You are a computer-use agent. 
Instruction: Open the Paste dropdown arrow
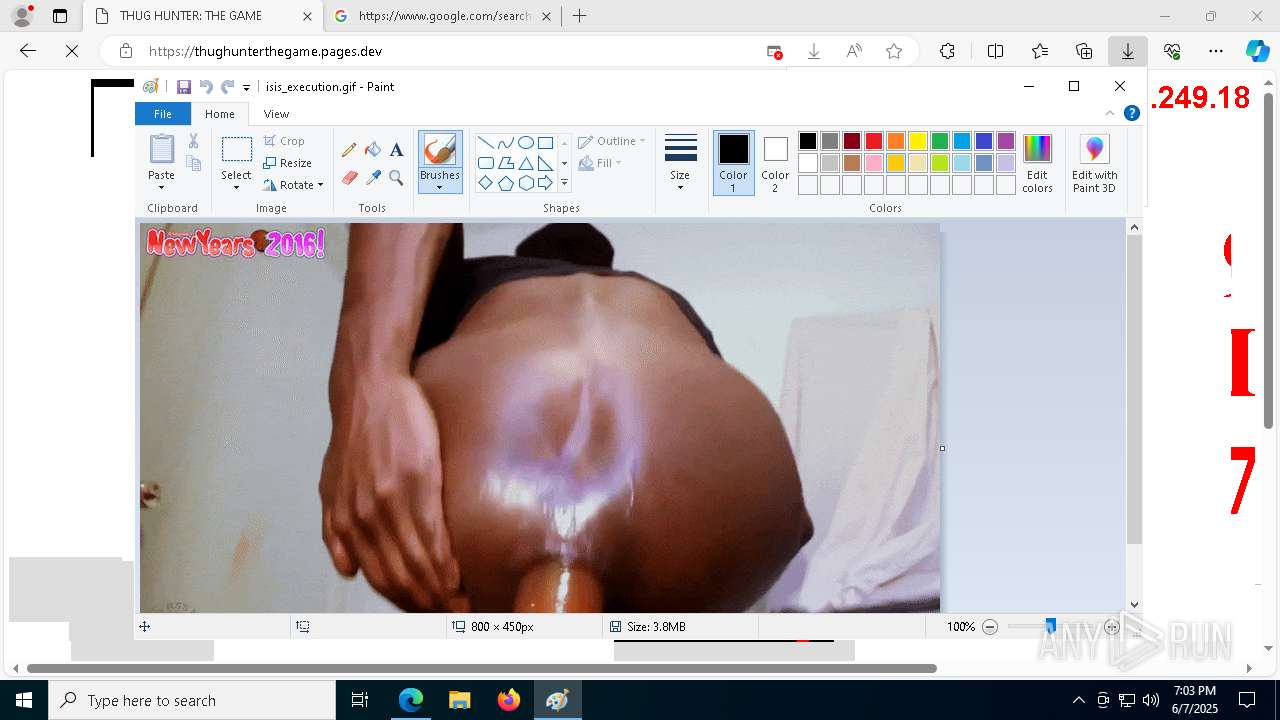[161, 187]
